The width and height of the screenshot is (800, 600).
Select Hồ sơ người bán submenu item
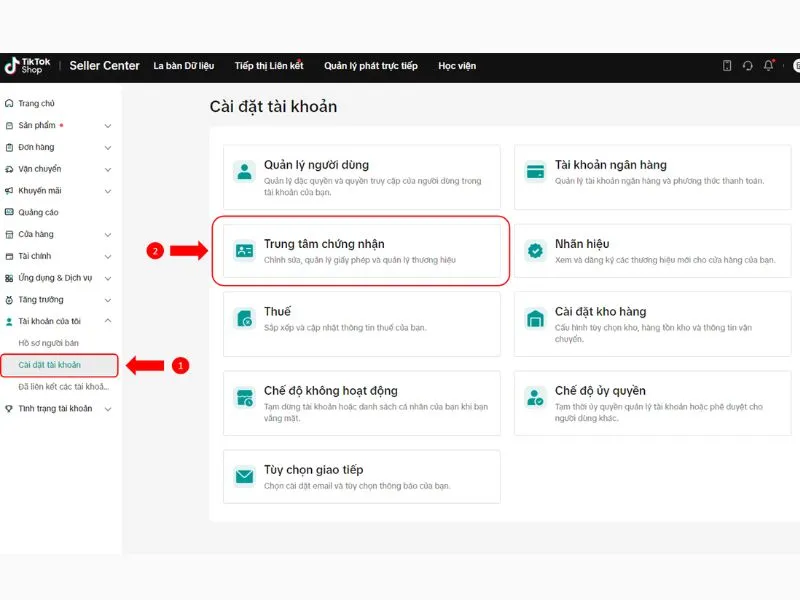pyautogui.click(x=48, y=343)
